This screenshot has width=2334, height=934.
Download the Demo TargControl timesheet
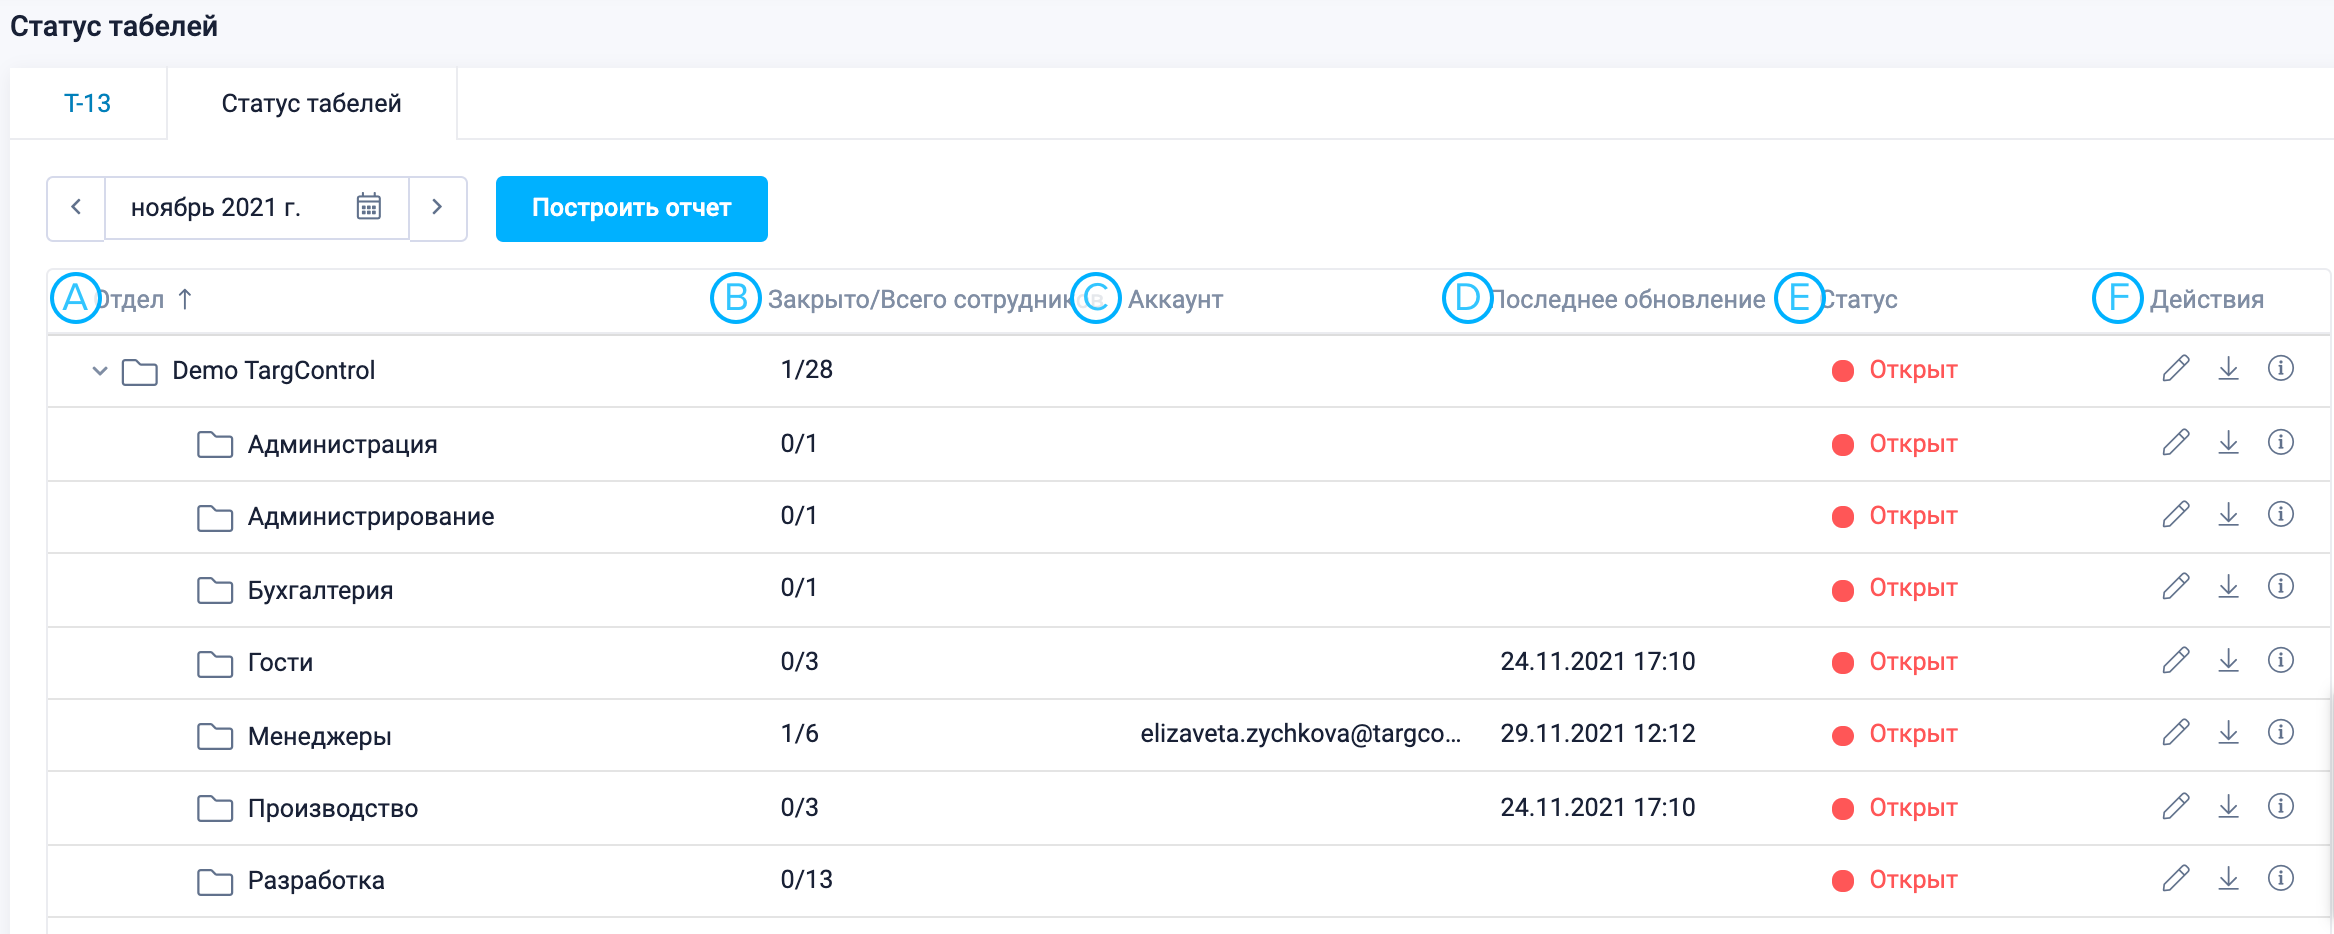point(2228,369)
